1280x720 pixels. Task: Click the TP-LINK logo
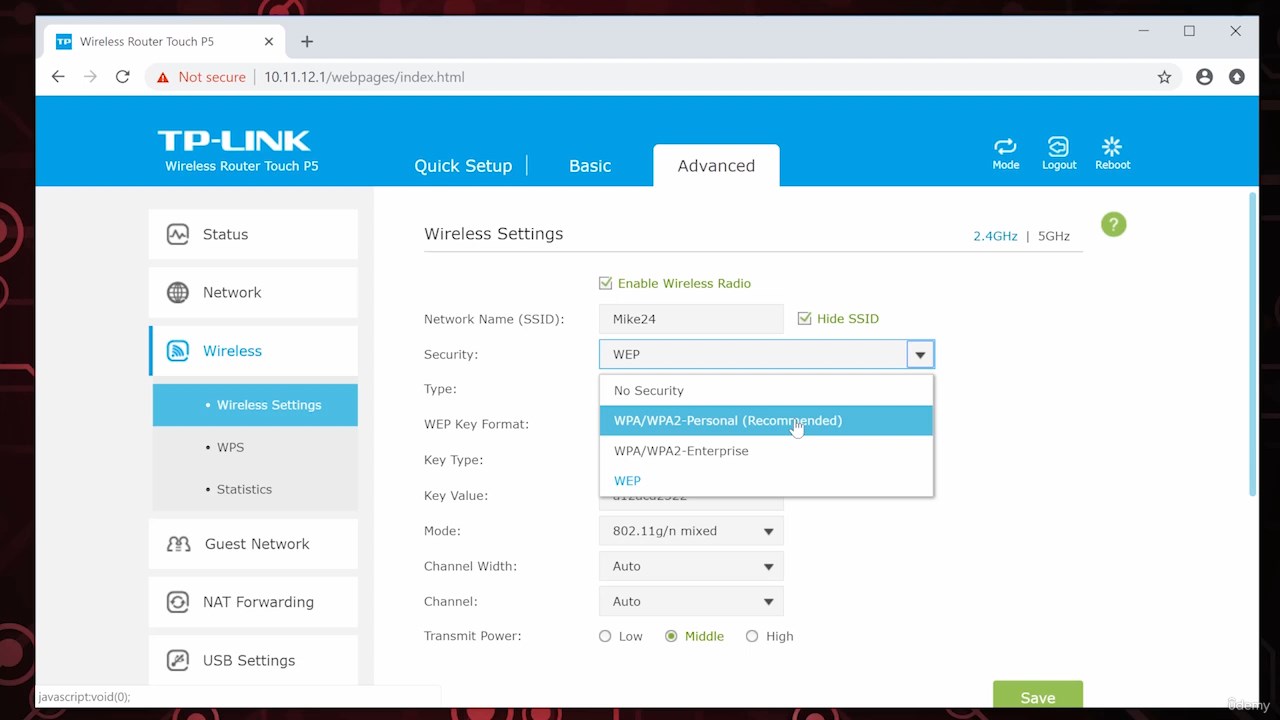pos(234,140)
